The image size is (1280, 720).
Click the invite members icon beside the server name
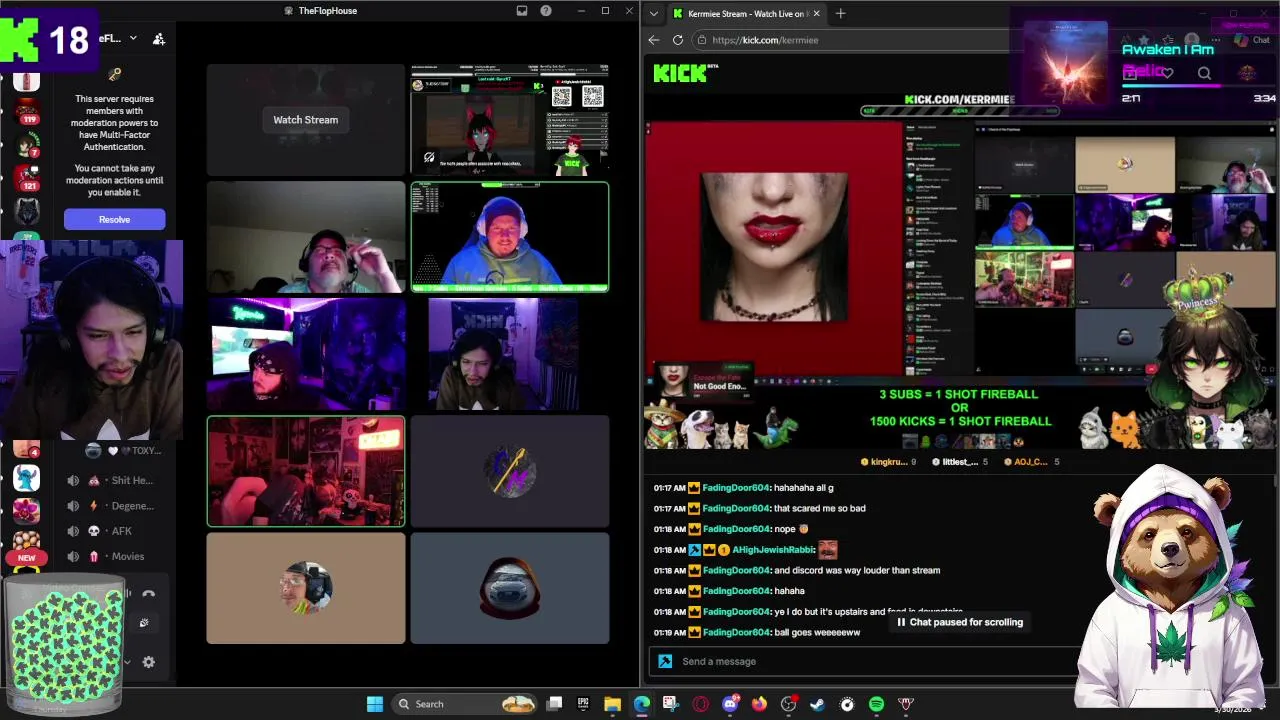[159, 39]
